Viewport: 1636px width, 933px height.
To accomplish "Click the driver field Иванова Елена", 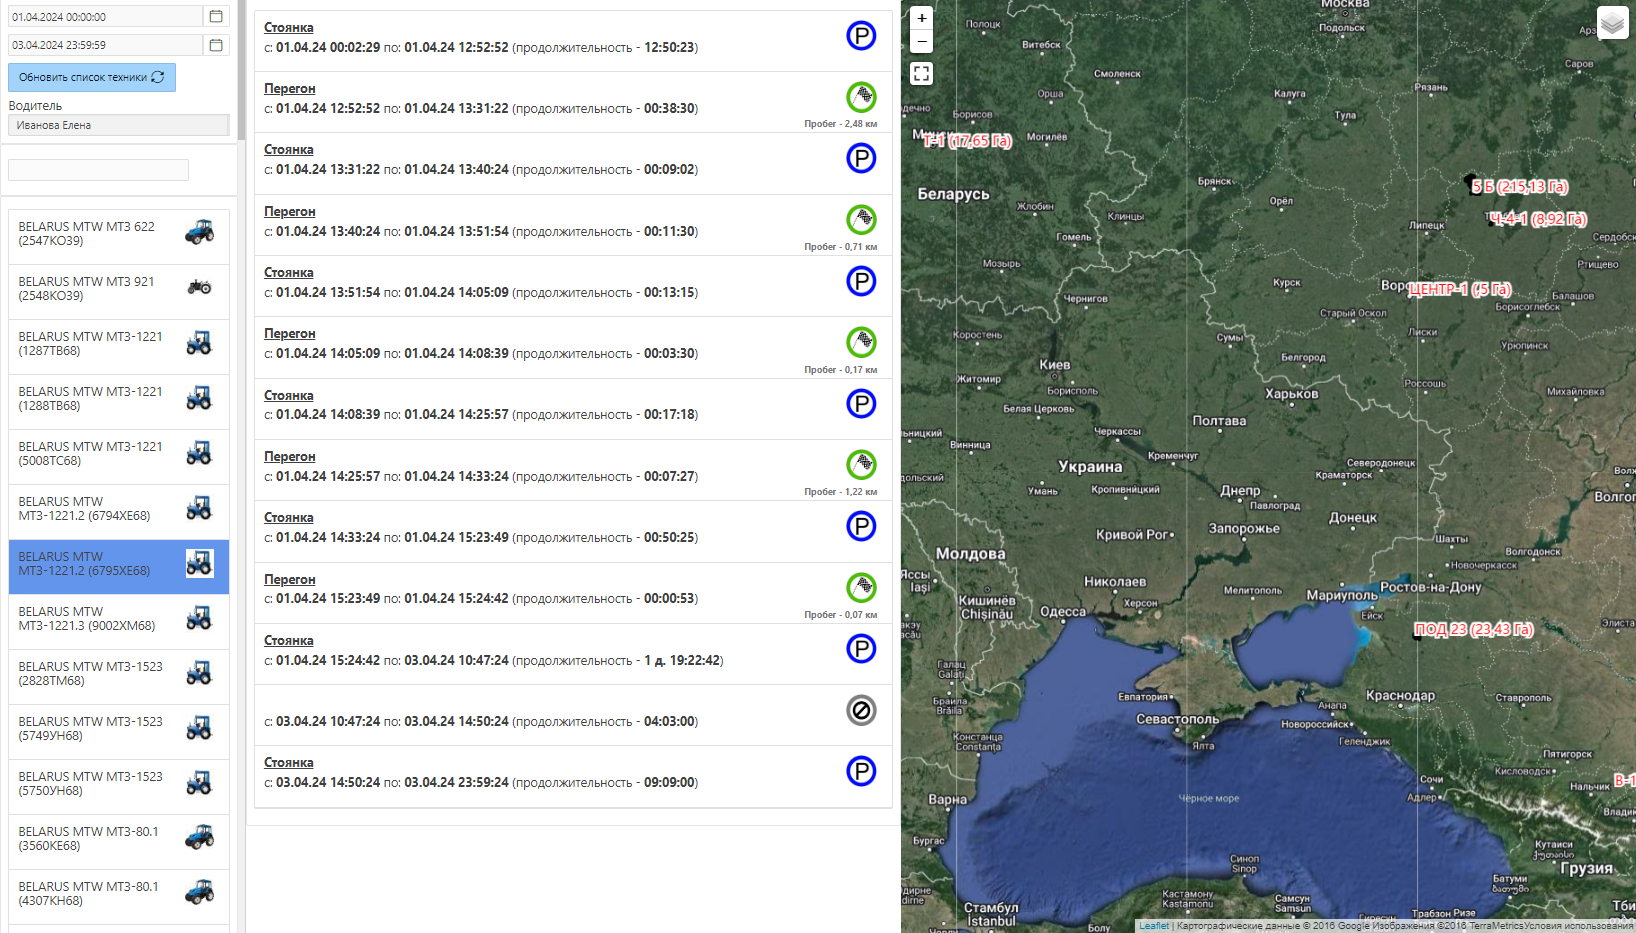I will pyautogui.click(x=118, y=125).
